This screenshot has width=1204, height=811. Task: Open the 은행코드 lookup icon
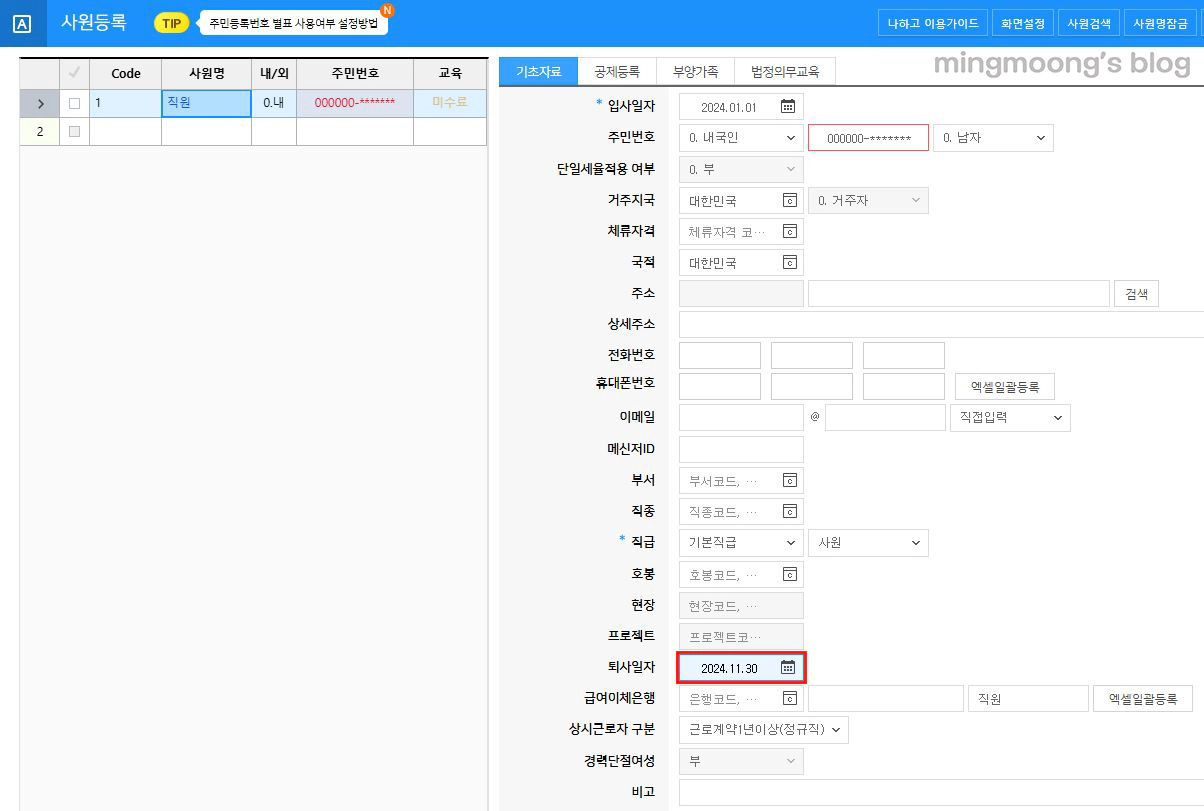coord(791,698)
